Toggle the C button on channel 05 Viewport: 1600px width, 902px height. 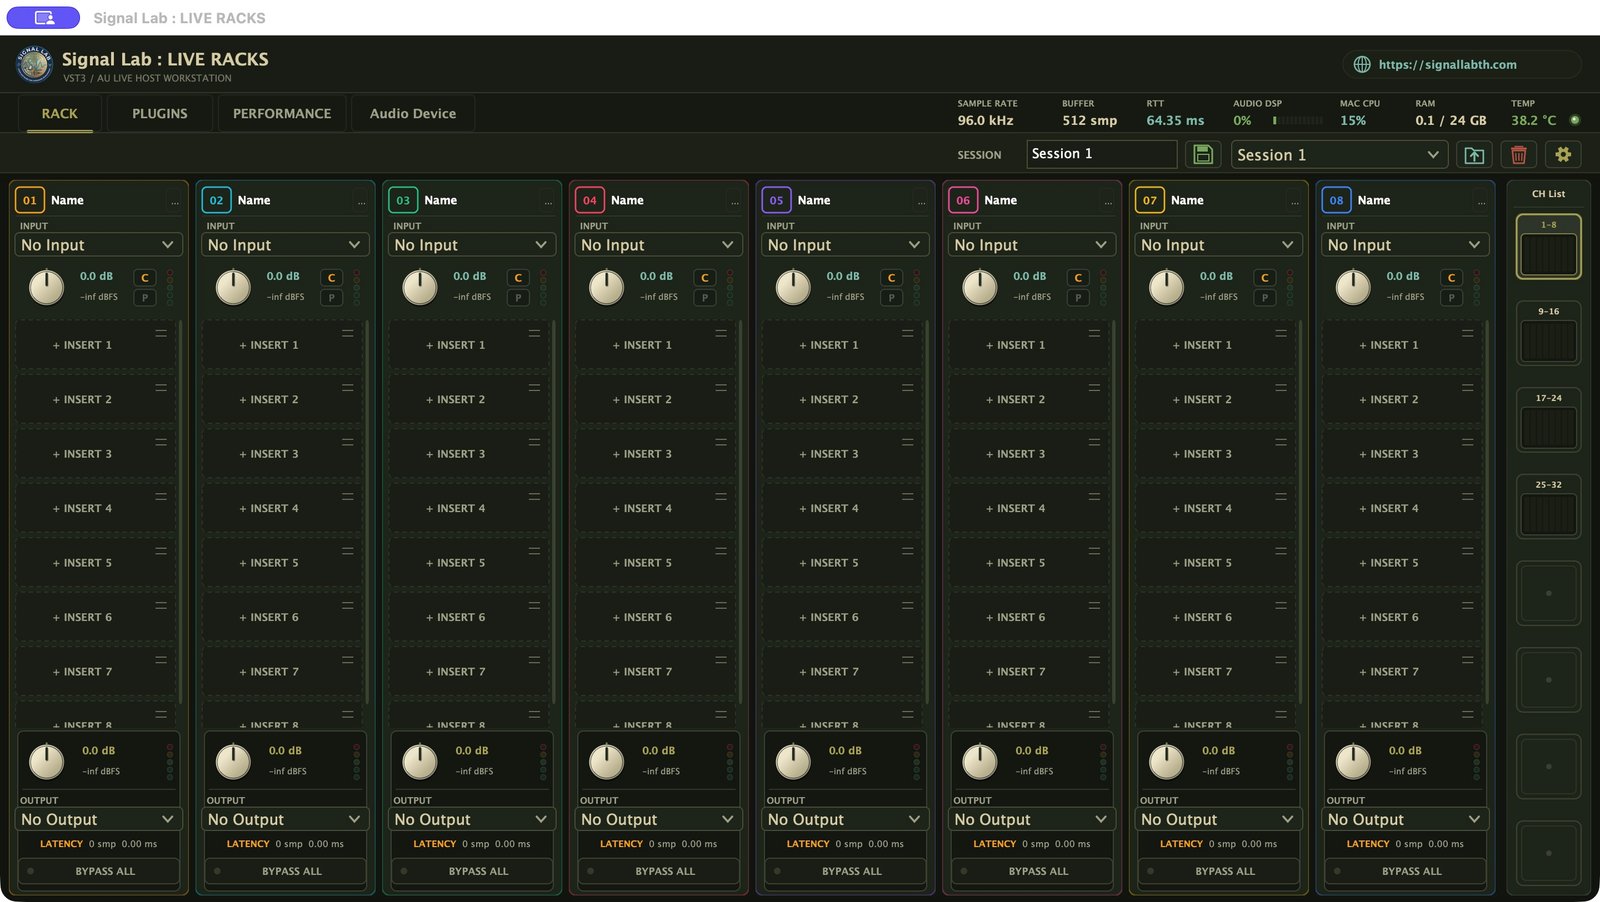tap(892, 278)
